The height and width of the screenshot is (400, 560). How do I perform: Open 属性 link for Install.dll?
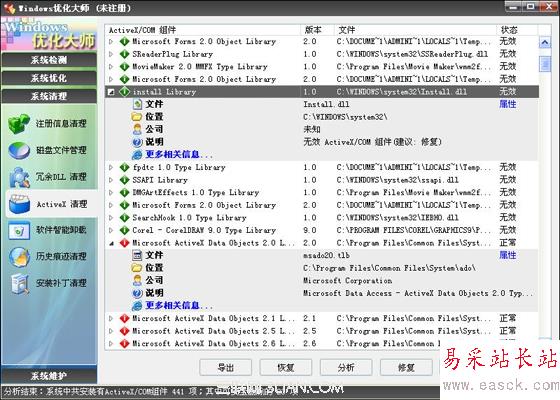click(508, 104)
